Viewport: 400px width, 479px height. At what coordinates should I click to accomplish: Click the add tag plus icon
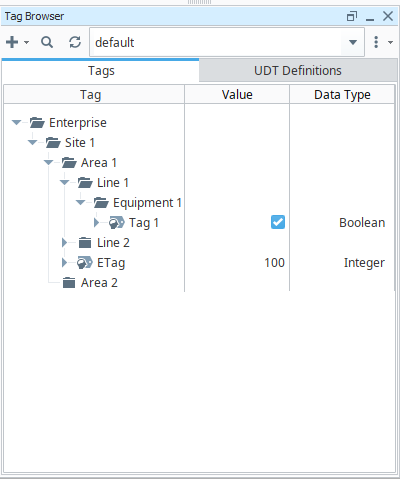[x=12, y=42]
